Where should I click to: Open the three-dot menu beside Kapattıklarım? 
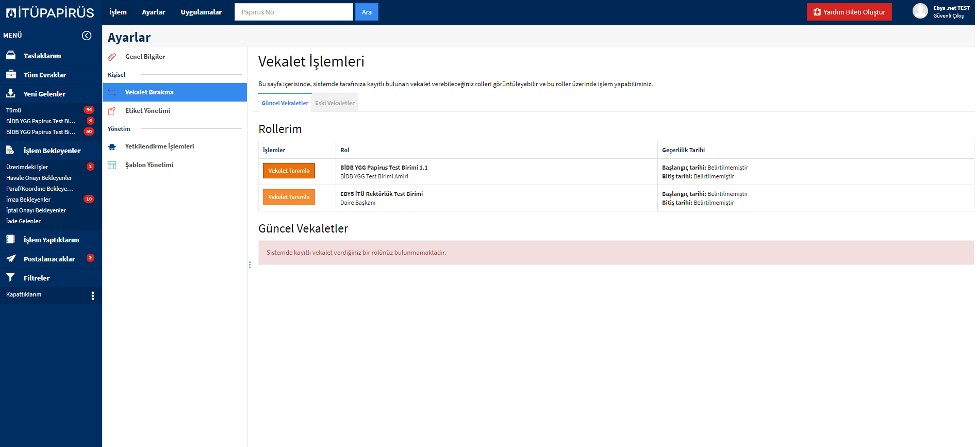(x=93, y=296)
